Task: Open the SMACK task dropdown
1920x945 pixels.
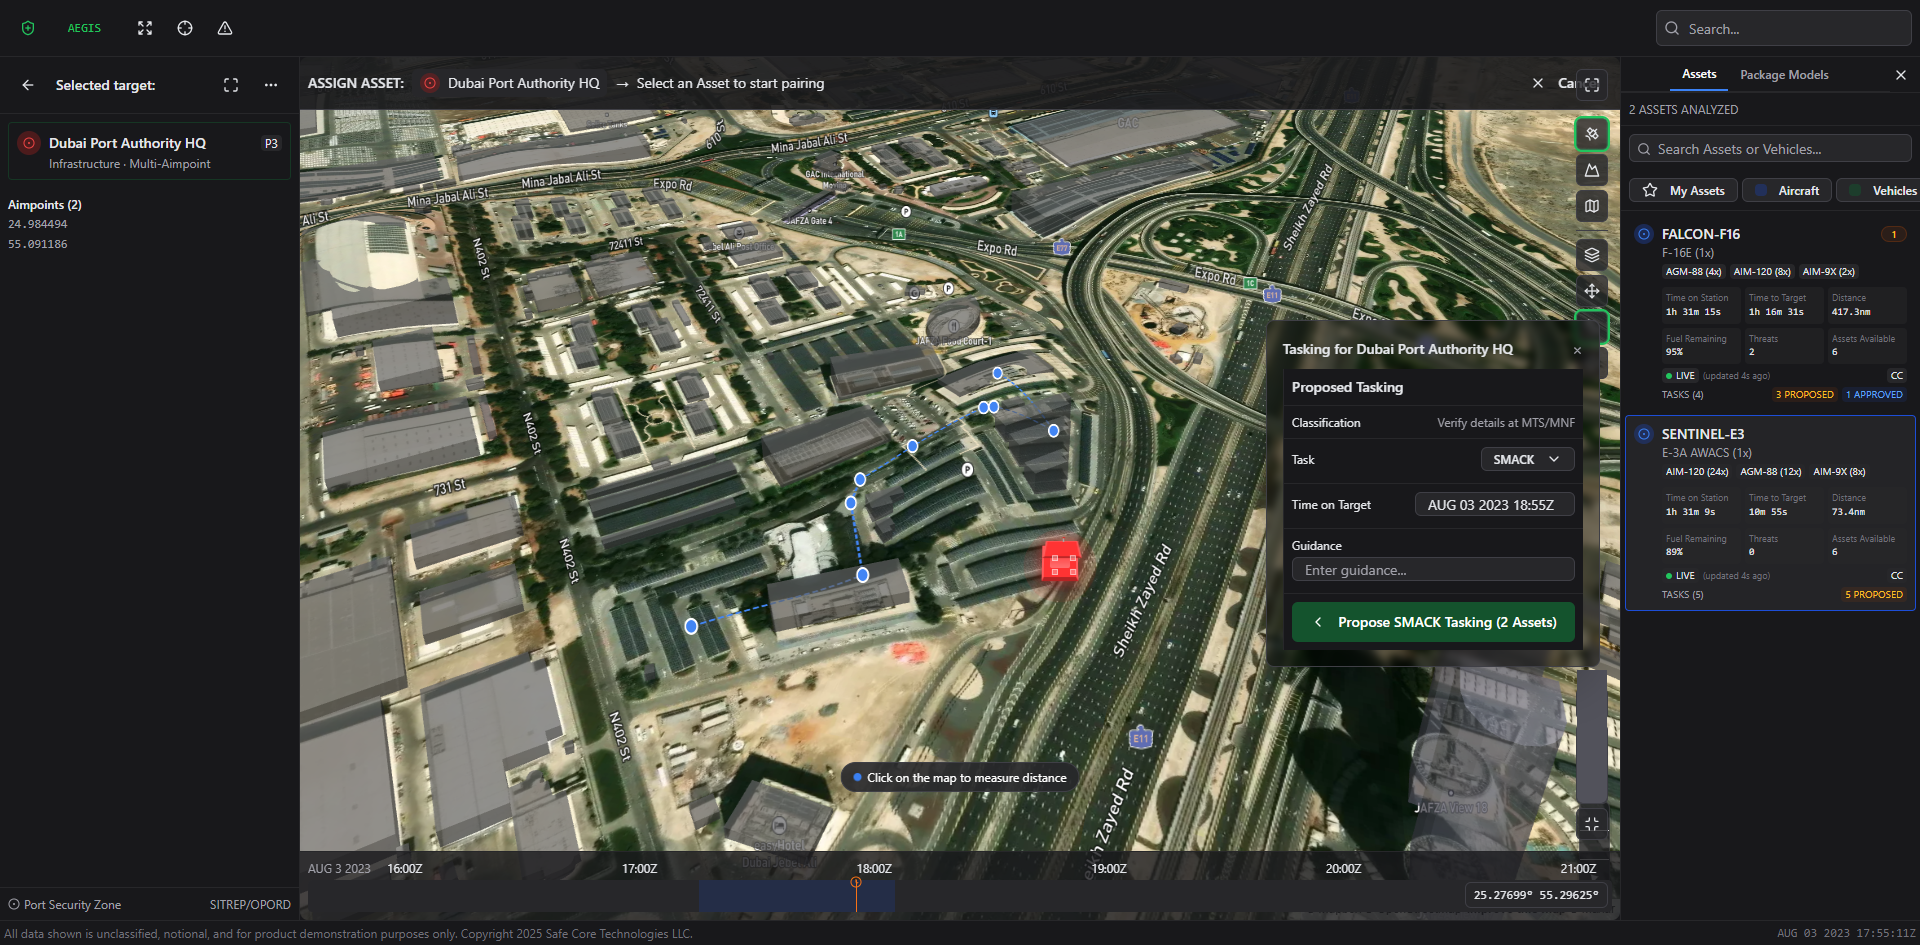Action: coord(1526,459)
